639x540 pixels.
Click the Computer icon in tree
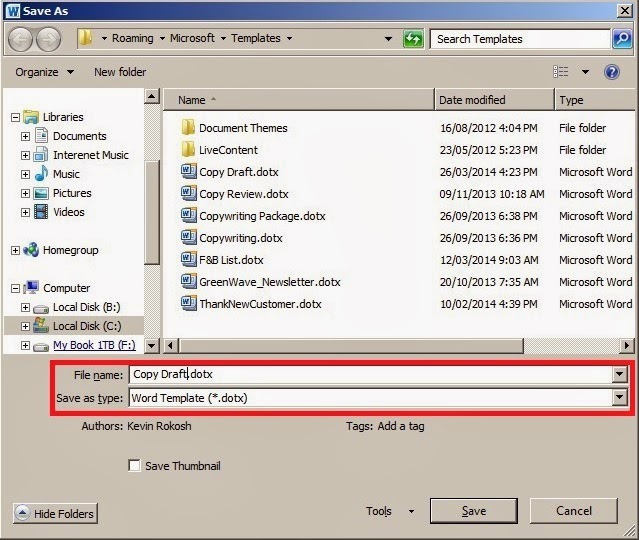point(31,288)
